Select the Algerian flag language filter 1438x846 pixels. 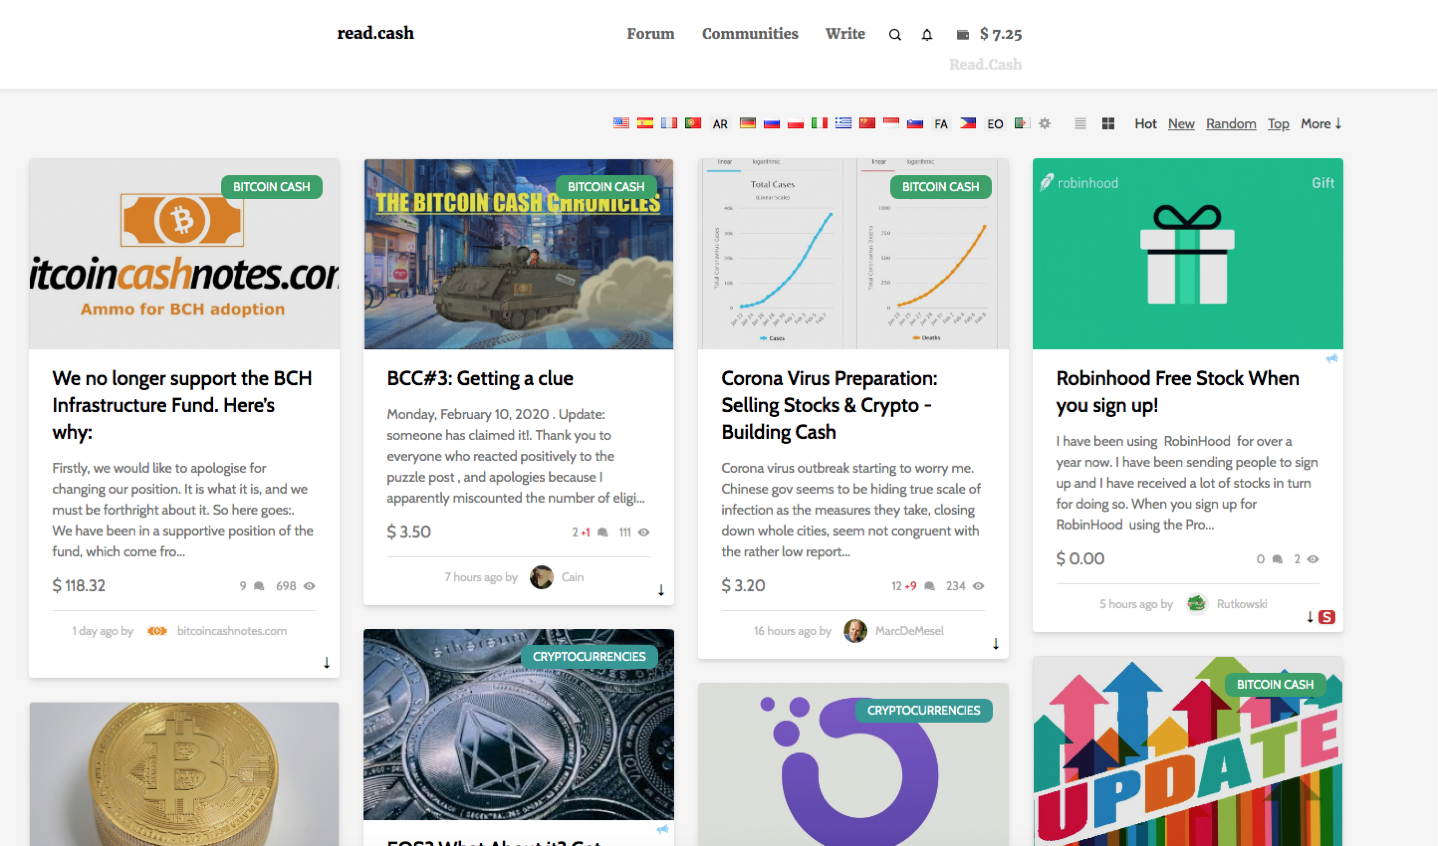(1022, 123)
